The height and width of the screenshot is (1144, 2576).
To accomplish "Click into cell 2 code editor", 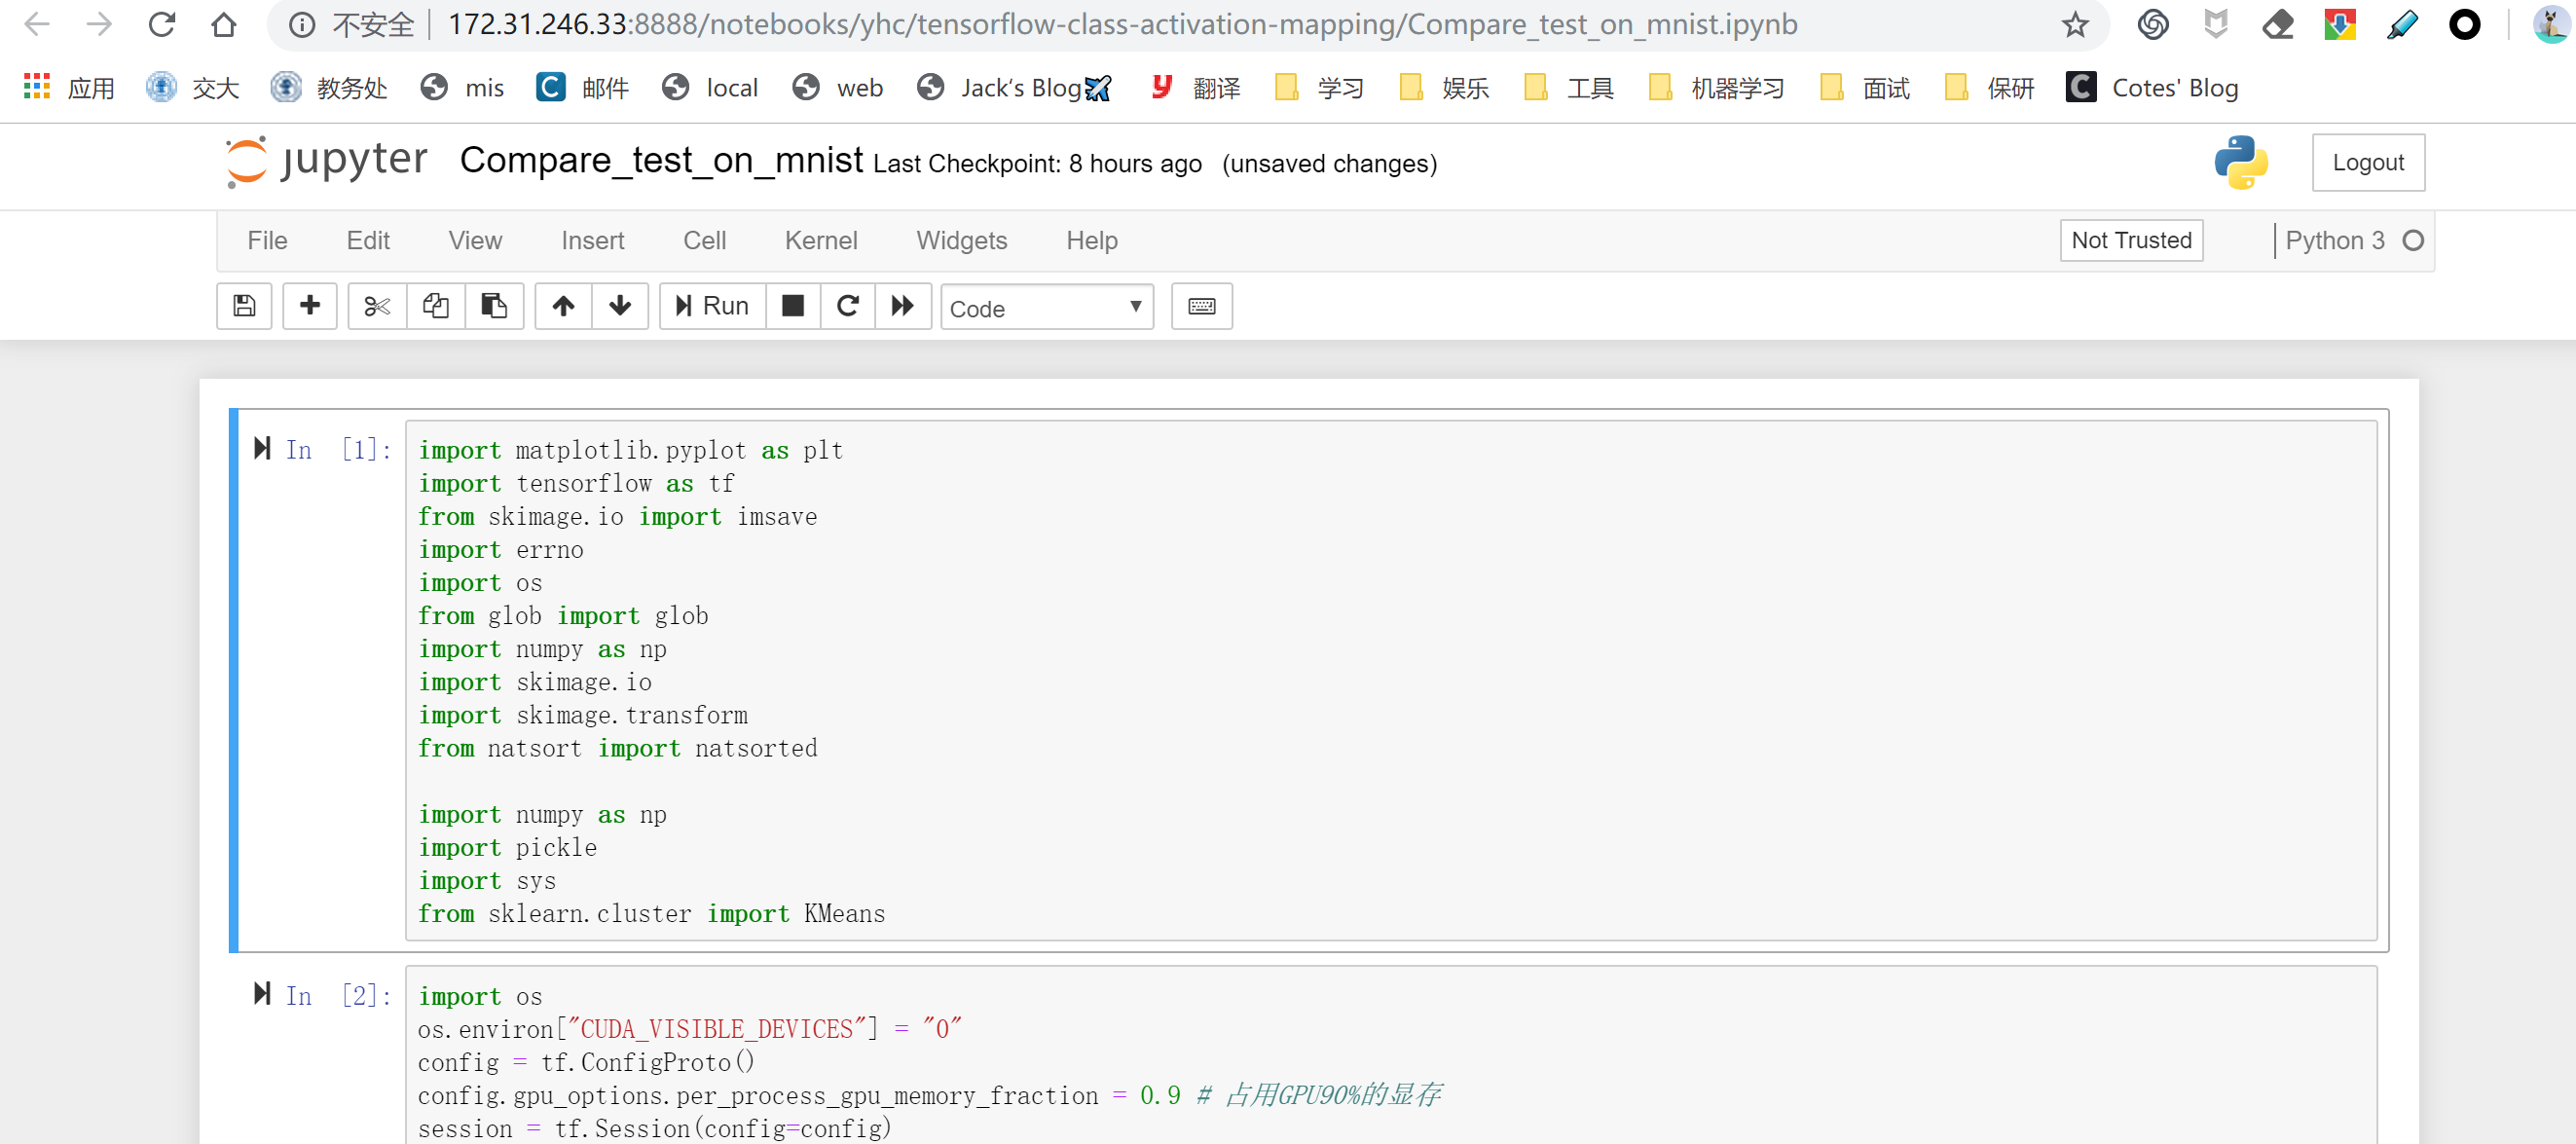I will coord(1390,1055).
